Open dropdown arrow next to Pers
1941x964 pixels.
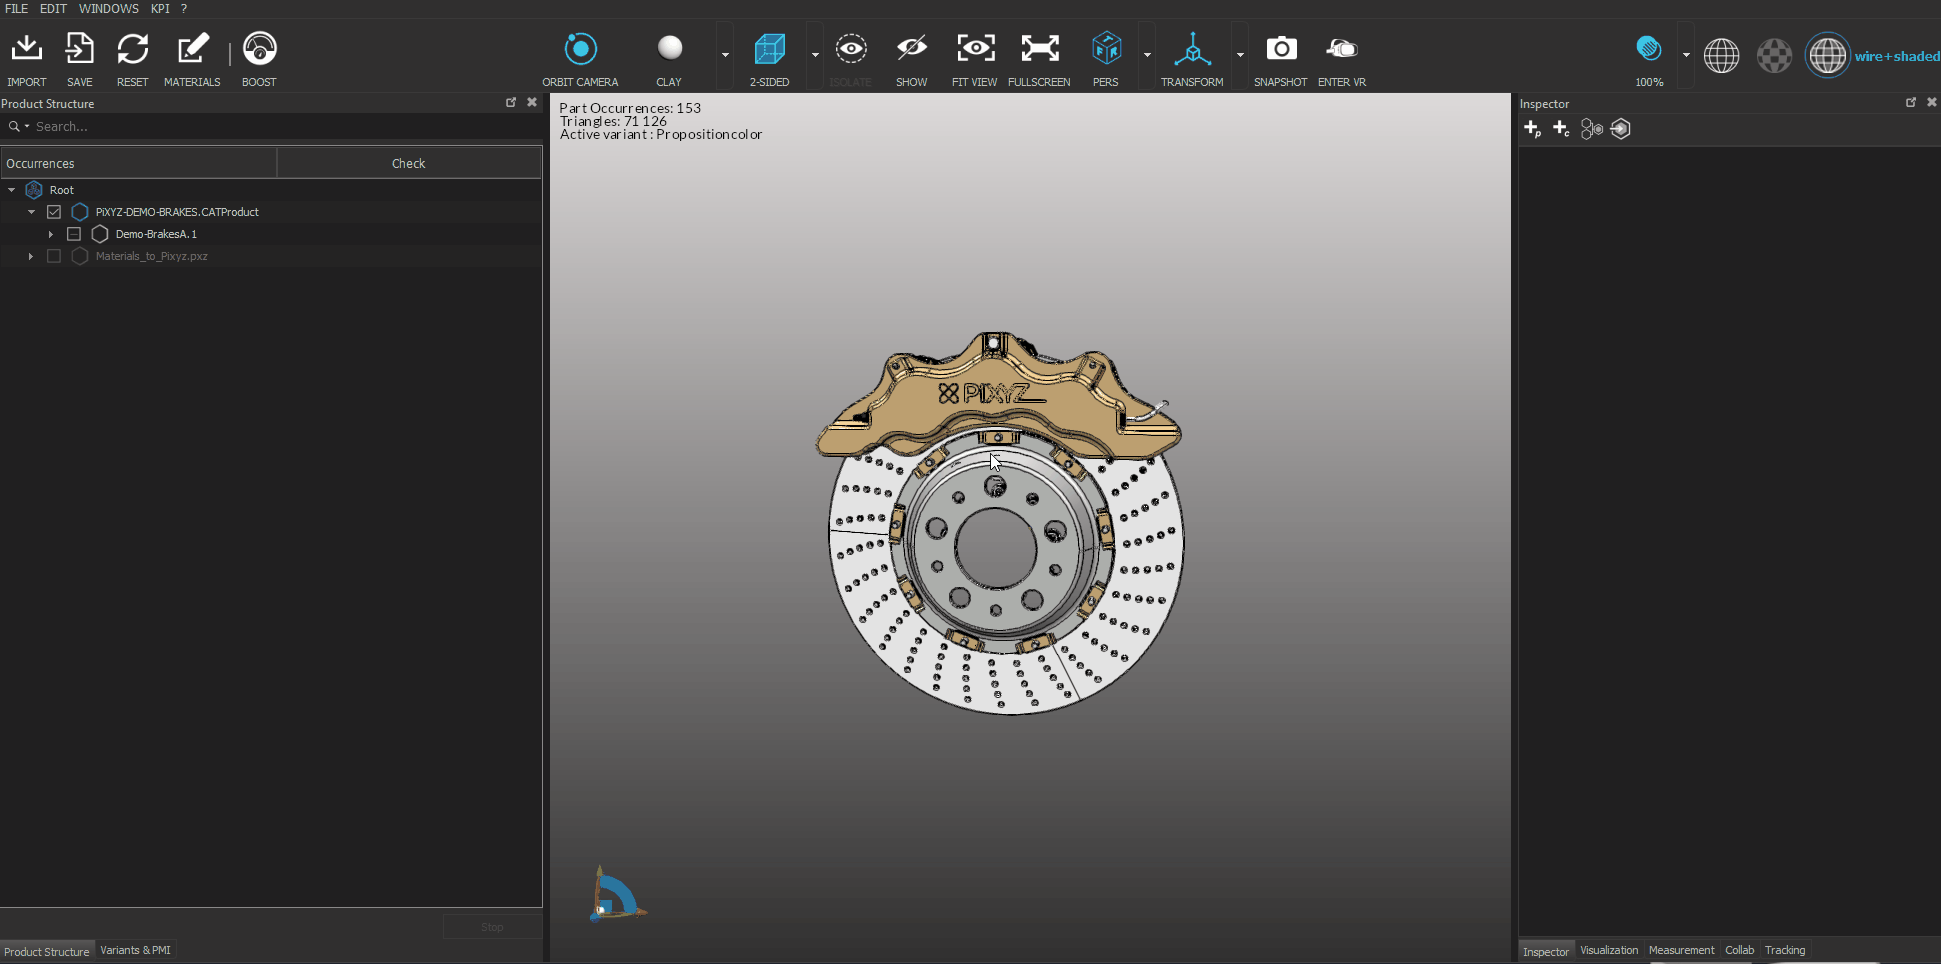point(1147,56)
